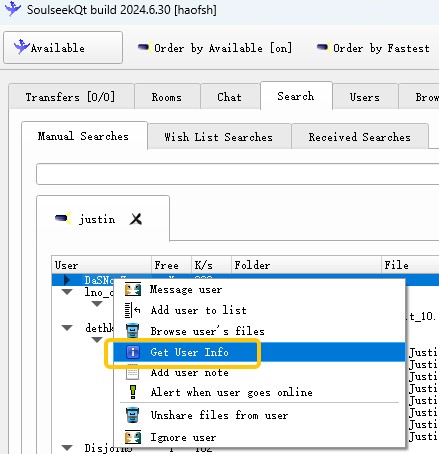439x454 pixels.
Task: Click the Message user icon
Action: tap(133, 289)
